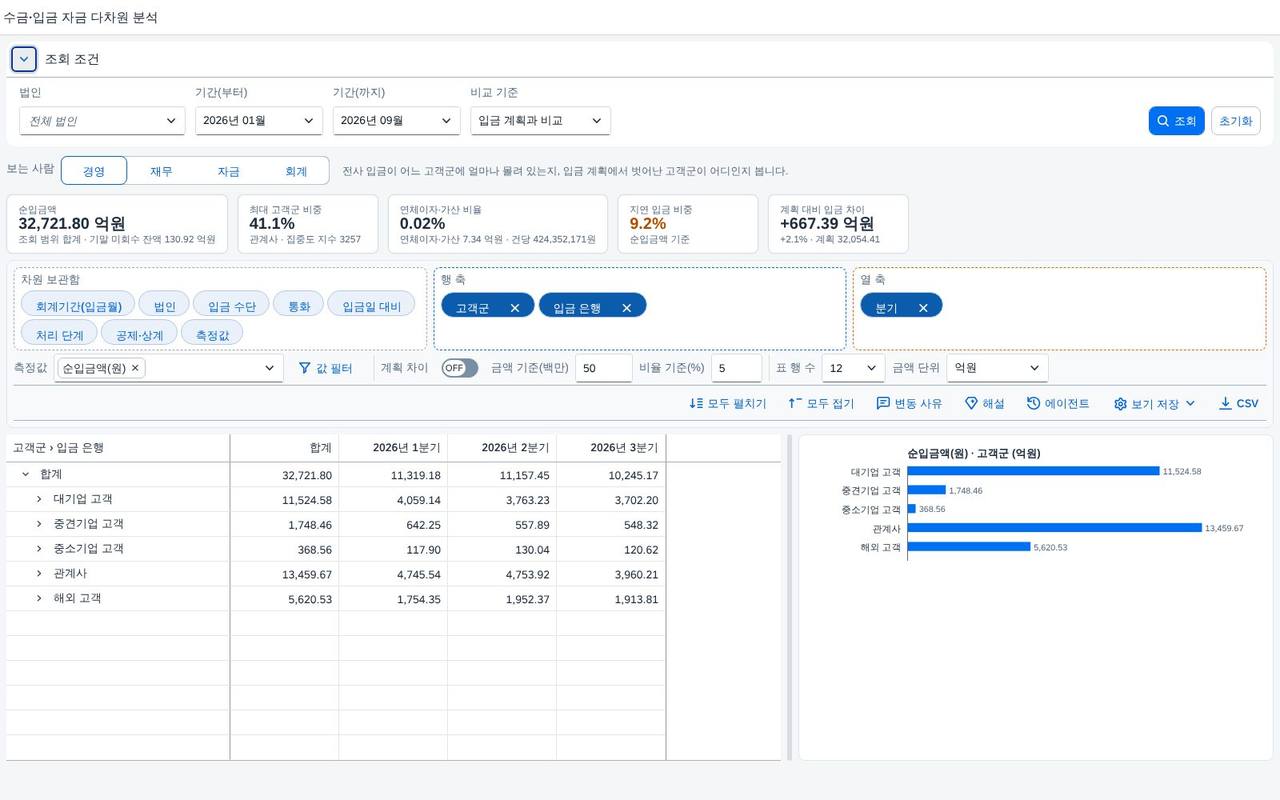Switch to the 재무 viewer tab
This screenshot has width=1280, height=800.
[161, 171]
